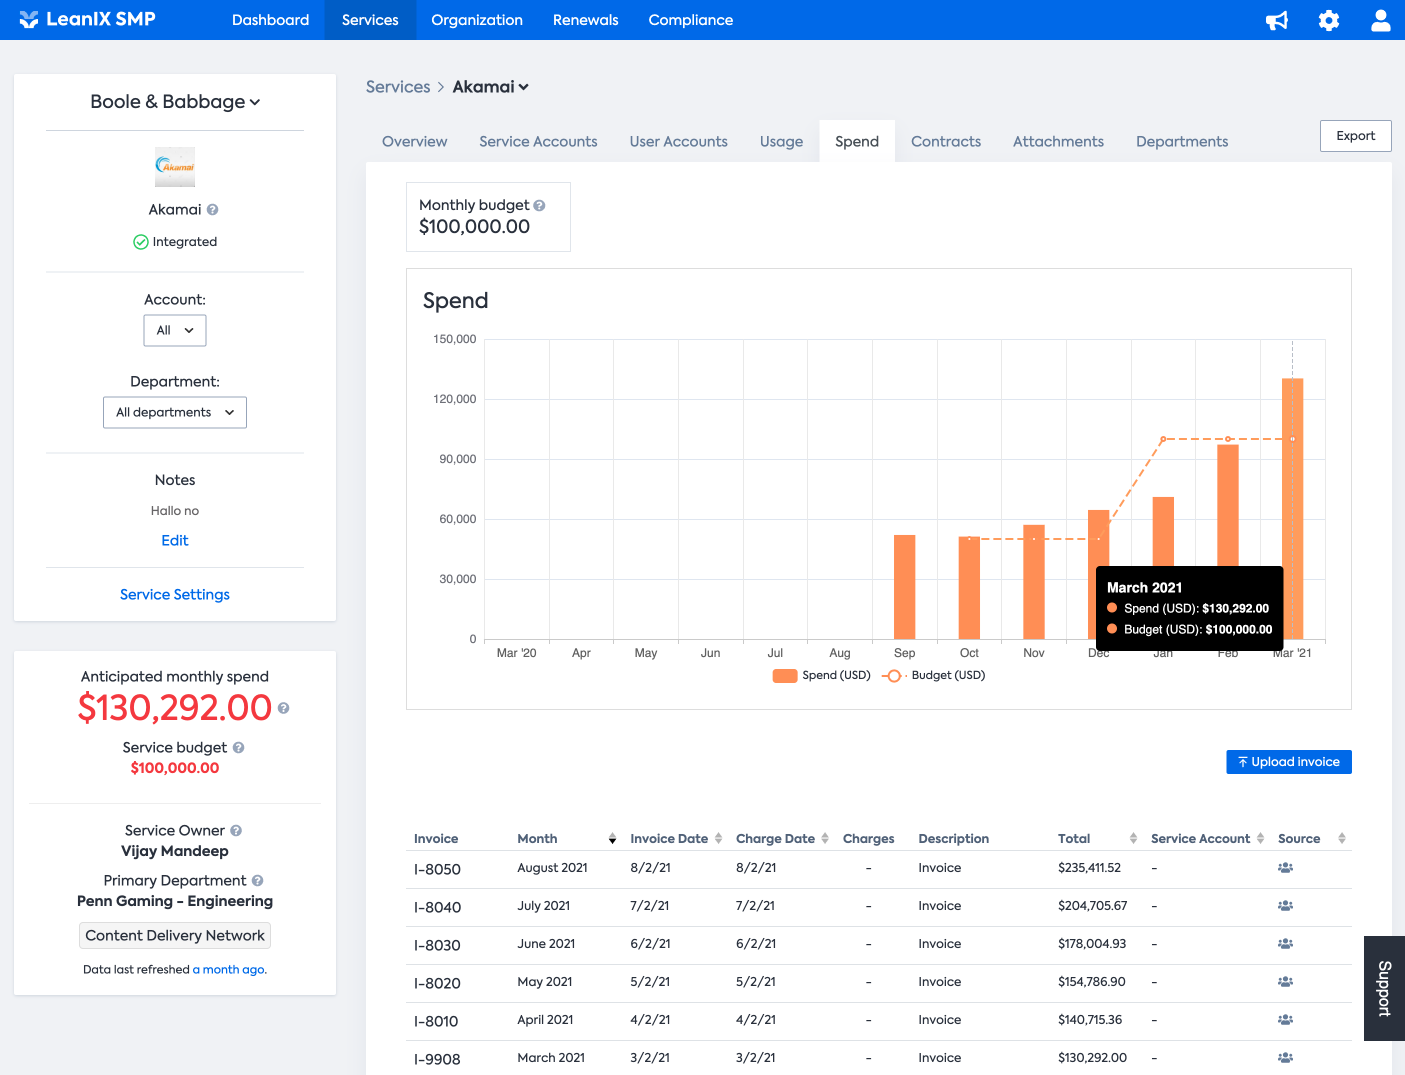The height and width of the screenshot is (1075, 1405).
Task: Click the Primary Department help icon
Action: click(257, 881)
